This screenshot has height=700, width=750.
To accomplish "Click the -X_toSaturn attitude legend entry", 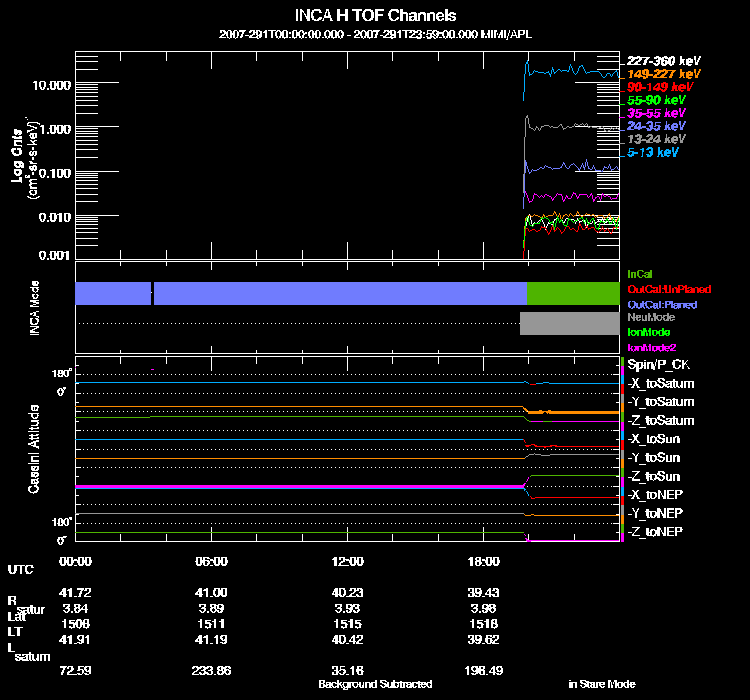I will [x=661, y=384].
